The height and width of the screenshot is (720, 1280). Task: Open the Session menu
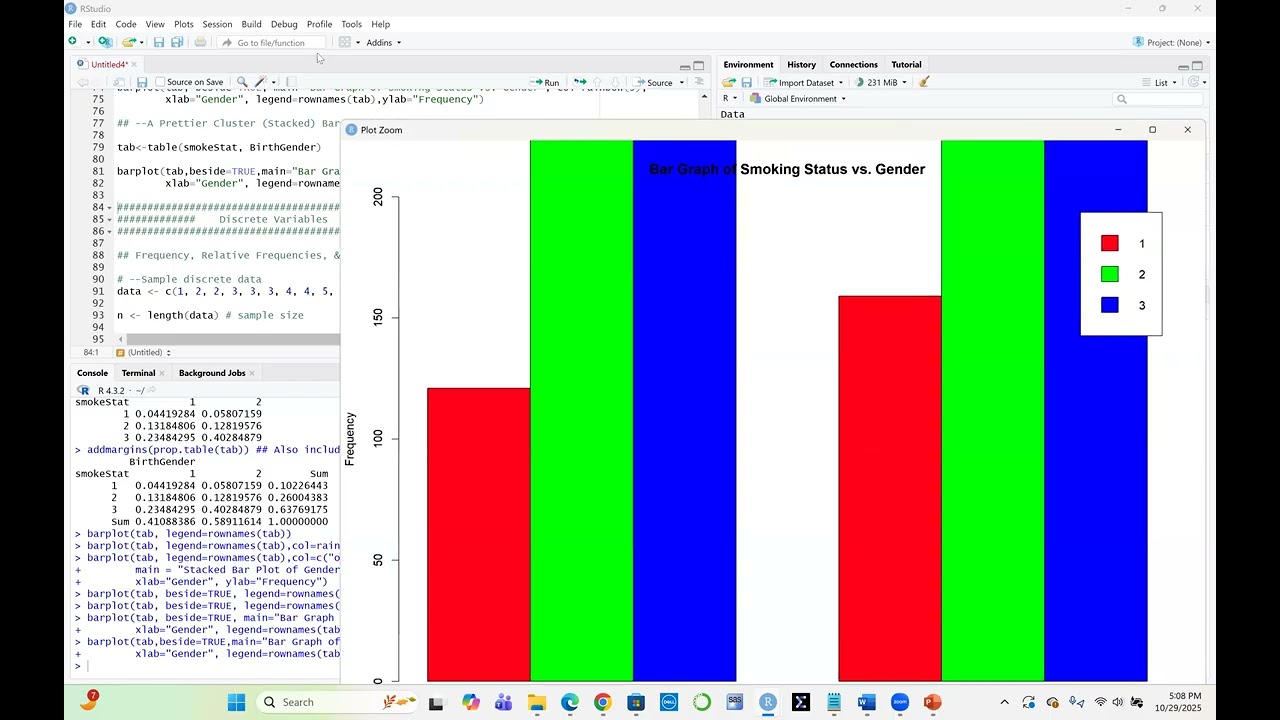tap(217, 24)
